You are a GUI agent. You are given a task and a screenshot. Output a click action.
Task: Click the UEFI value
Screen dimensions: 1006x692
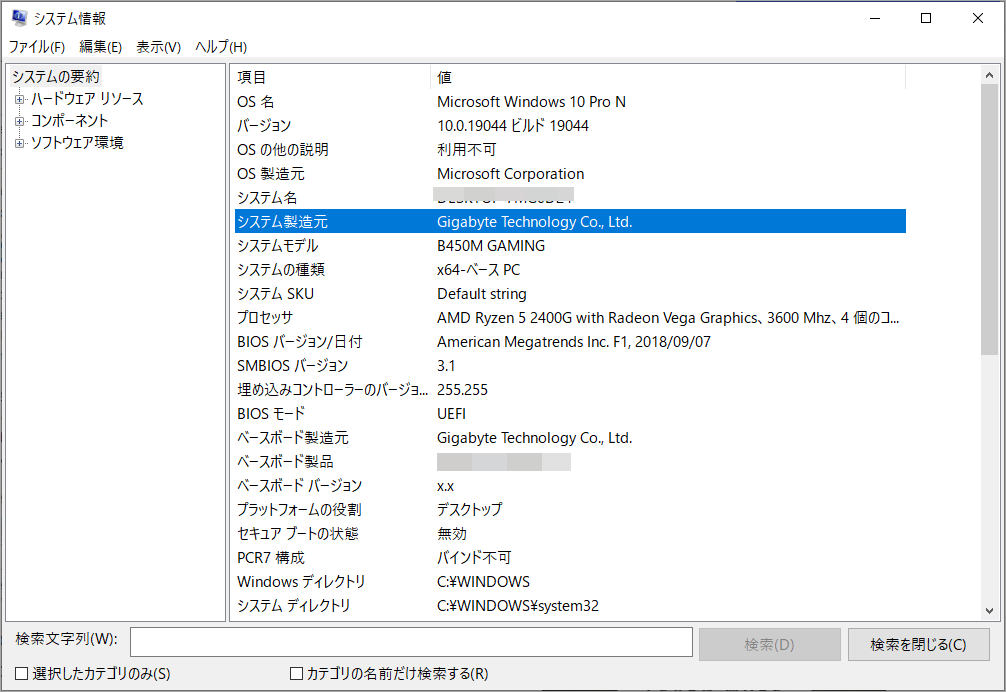pyautogui.click(x=451, y=414)
